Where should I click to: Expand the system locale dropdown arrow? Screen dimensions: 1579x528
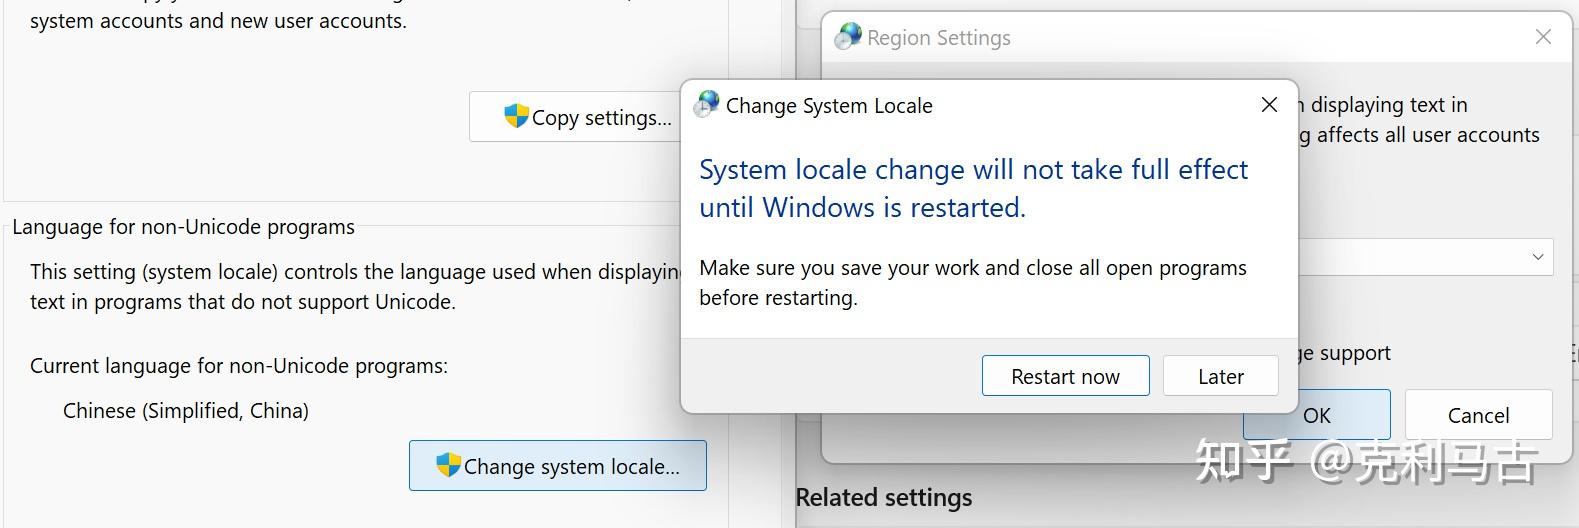(x=1537, y=257)
